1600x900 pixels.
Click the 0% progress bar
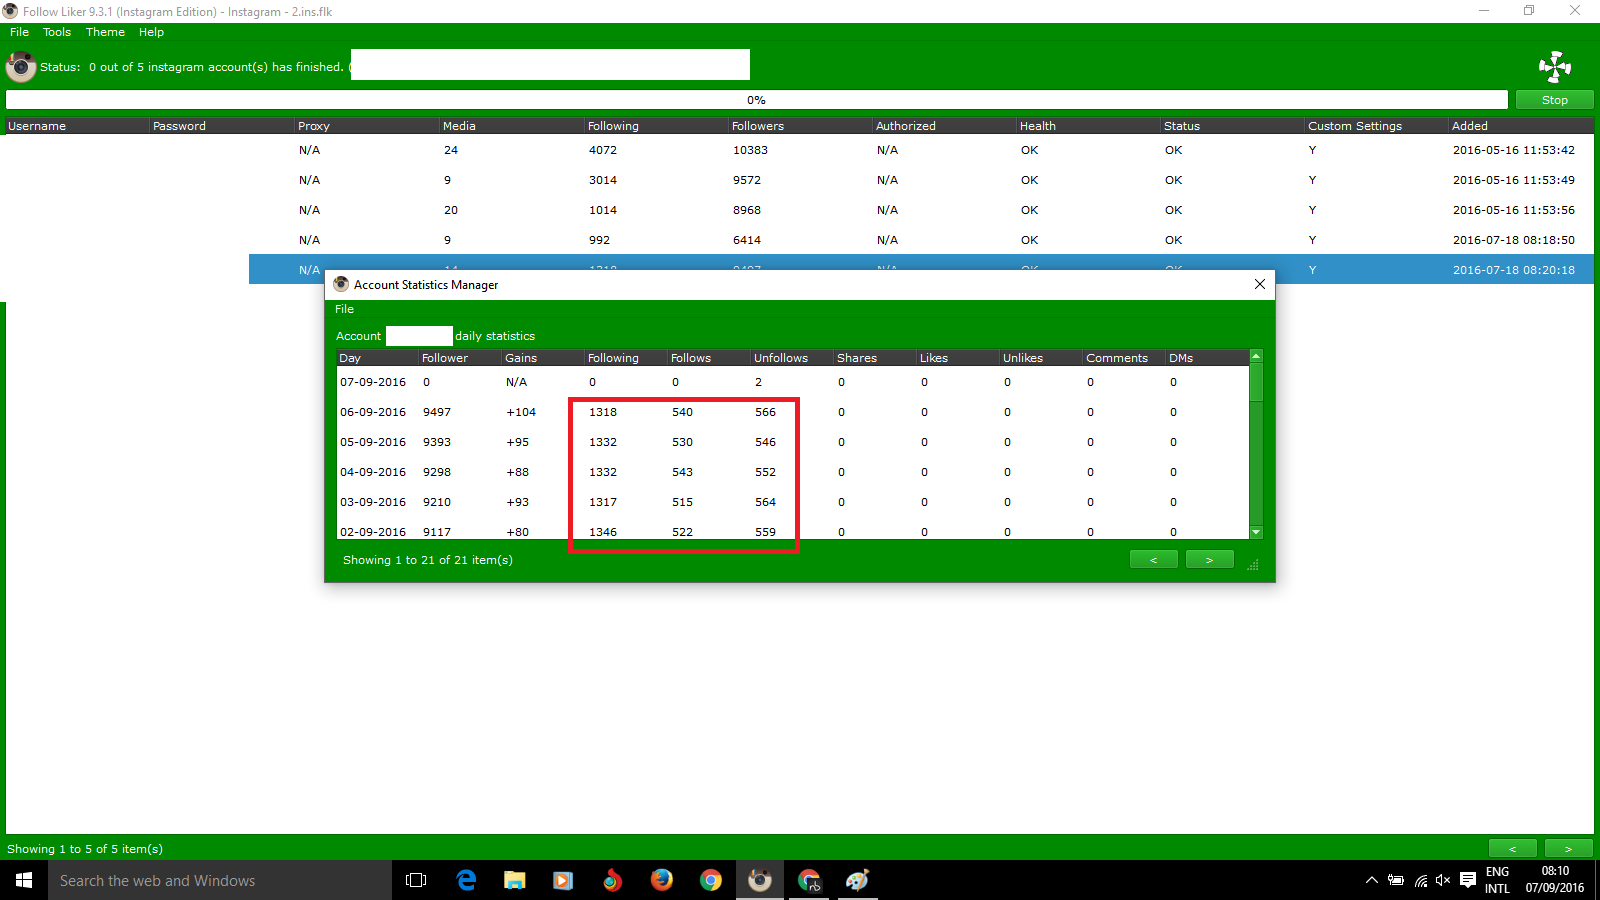click(756, 100)
